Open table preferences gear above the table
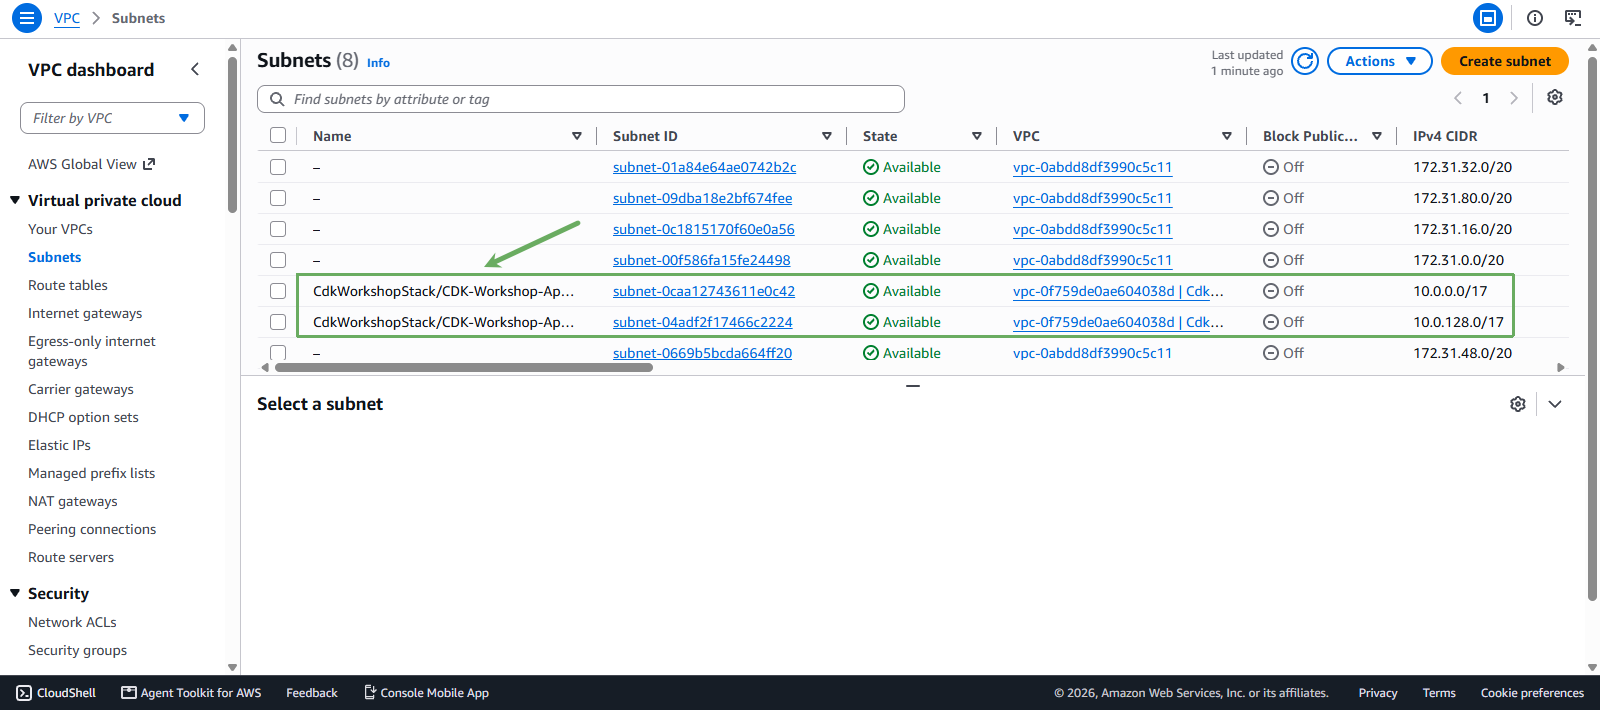This screenshot has width=1600, height=710. click(1555, 97)
